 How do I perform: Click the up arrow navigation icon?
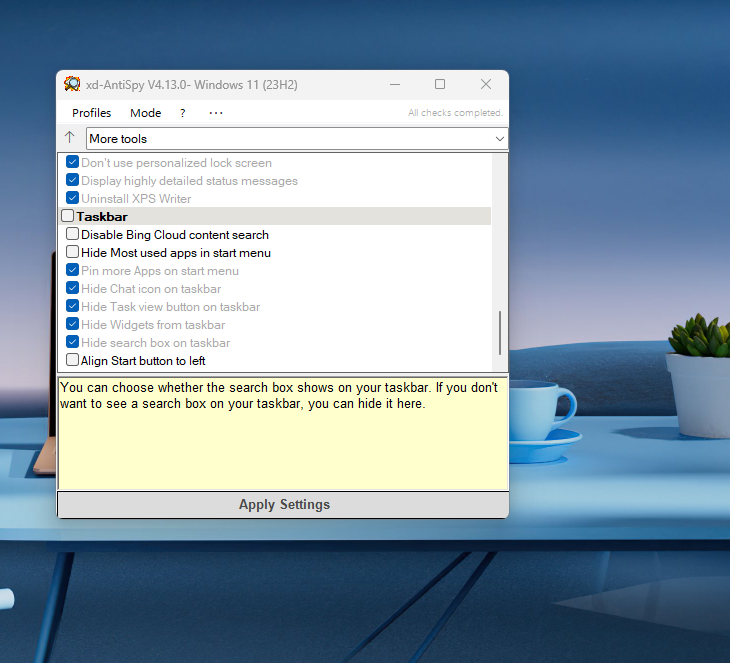click(69, 138)
